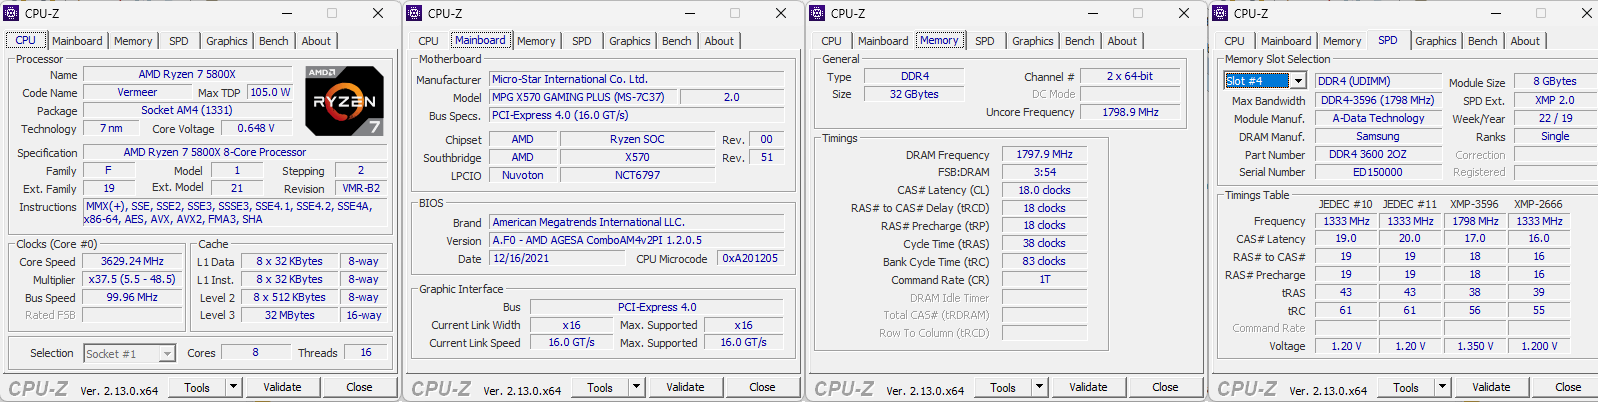The height and width of the screenshot is (406, 1598).
Task: Click the Close button in CPU window
Action: point(359,387)
